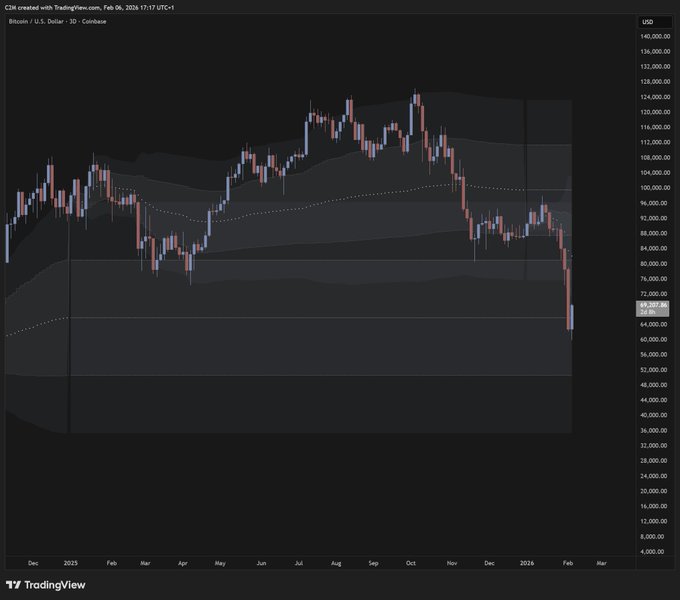Click the 2025 year marker on time axis
Screen dimensions: 680x600
(x=70, y=564)
